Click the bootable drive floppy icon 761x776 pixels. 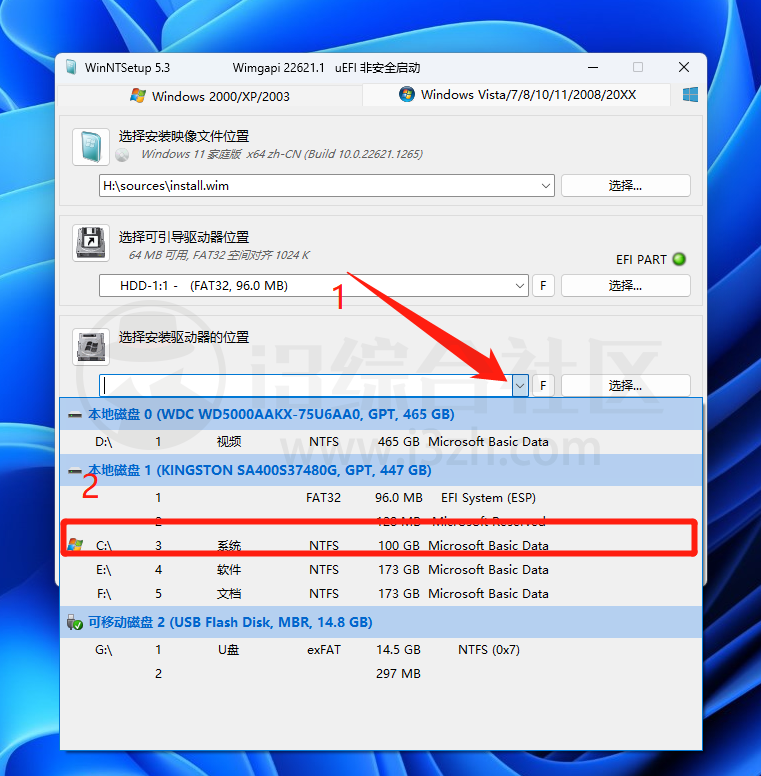[x=91, y=242]
